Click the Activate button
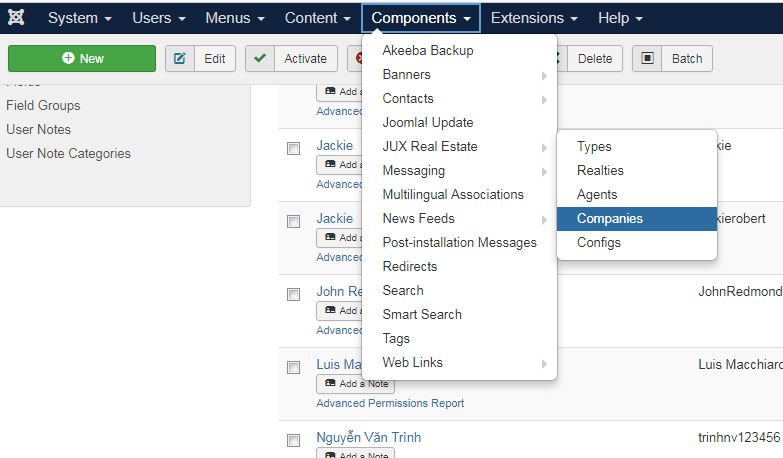The image size is (783, 458). pos(291,58)
